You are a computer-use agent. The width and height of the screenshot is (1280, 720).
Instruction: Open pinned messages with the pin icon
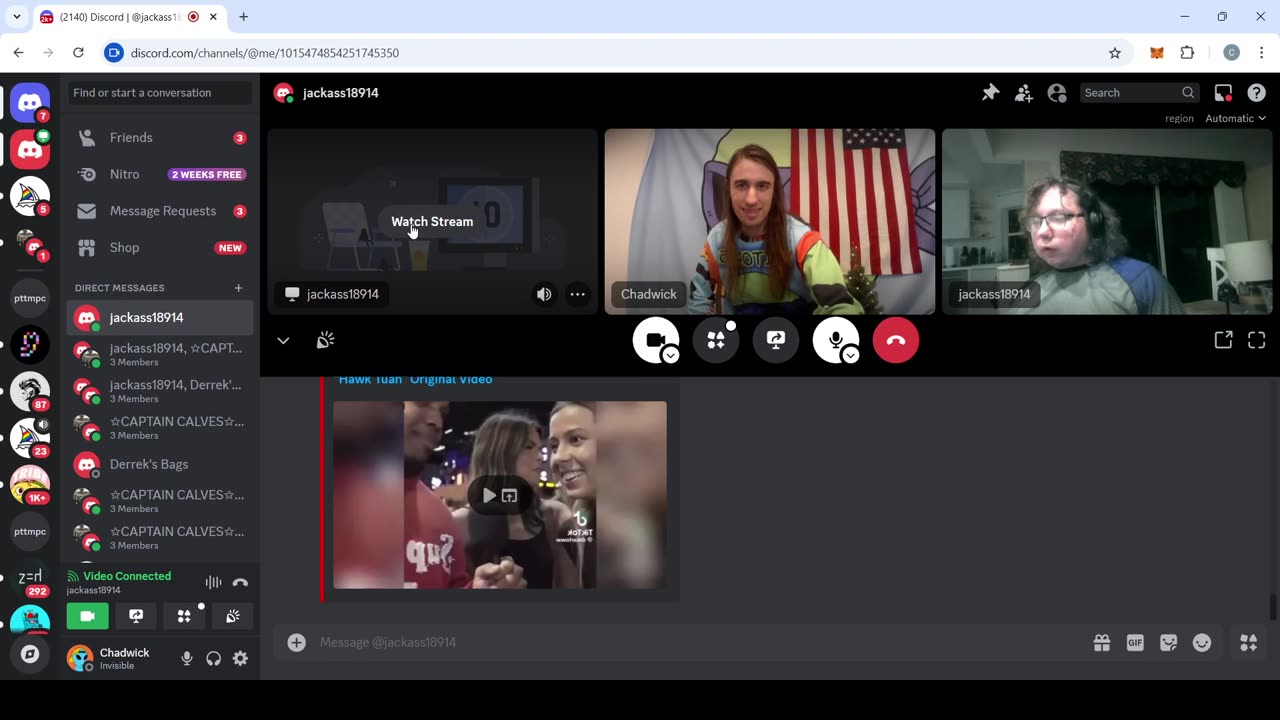[x=990, y=92]
